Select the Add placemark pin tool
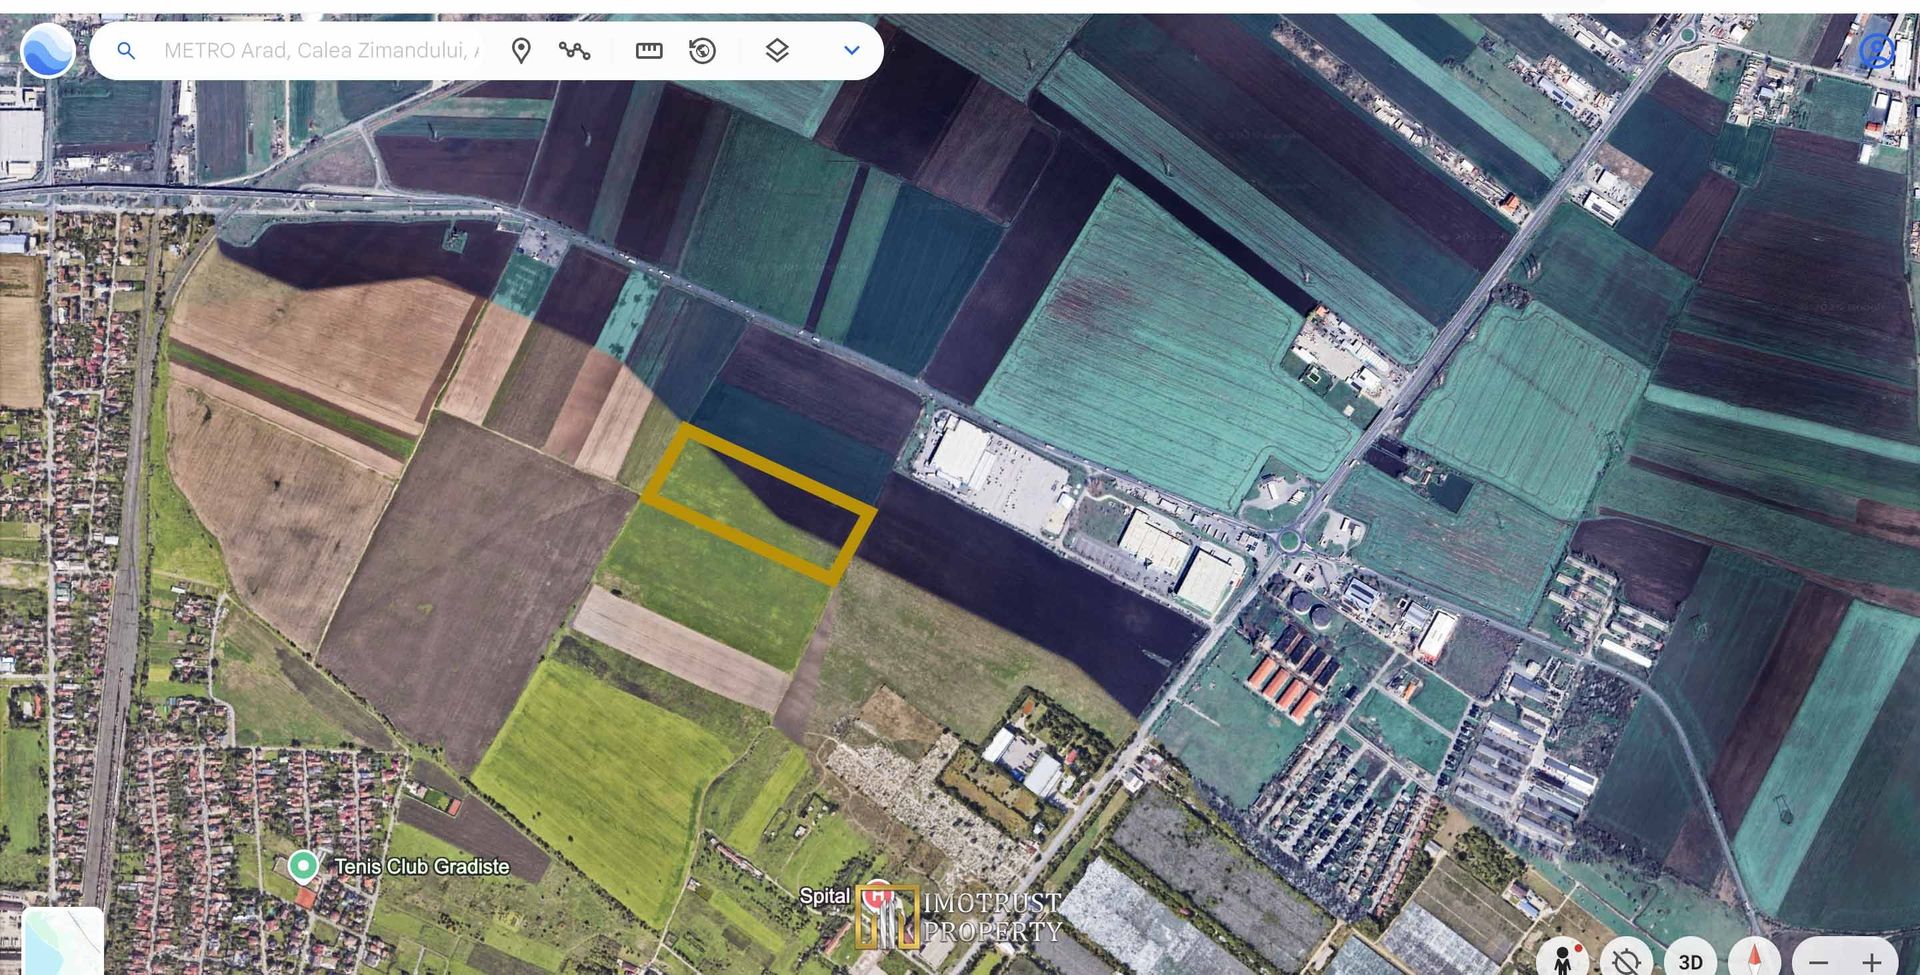The image size is (1920, 975). tap(521, 51)
